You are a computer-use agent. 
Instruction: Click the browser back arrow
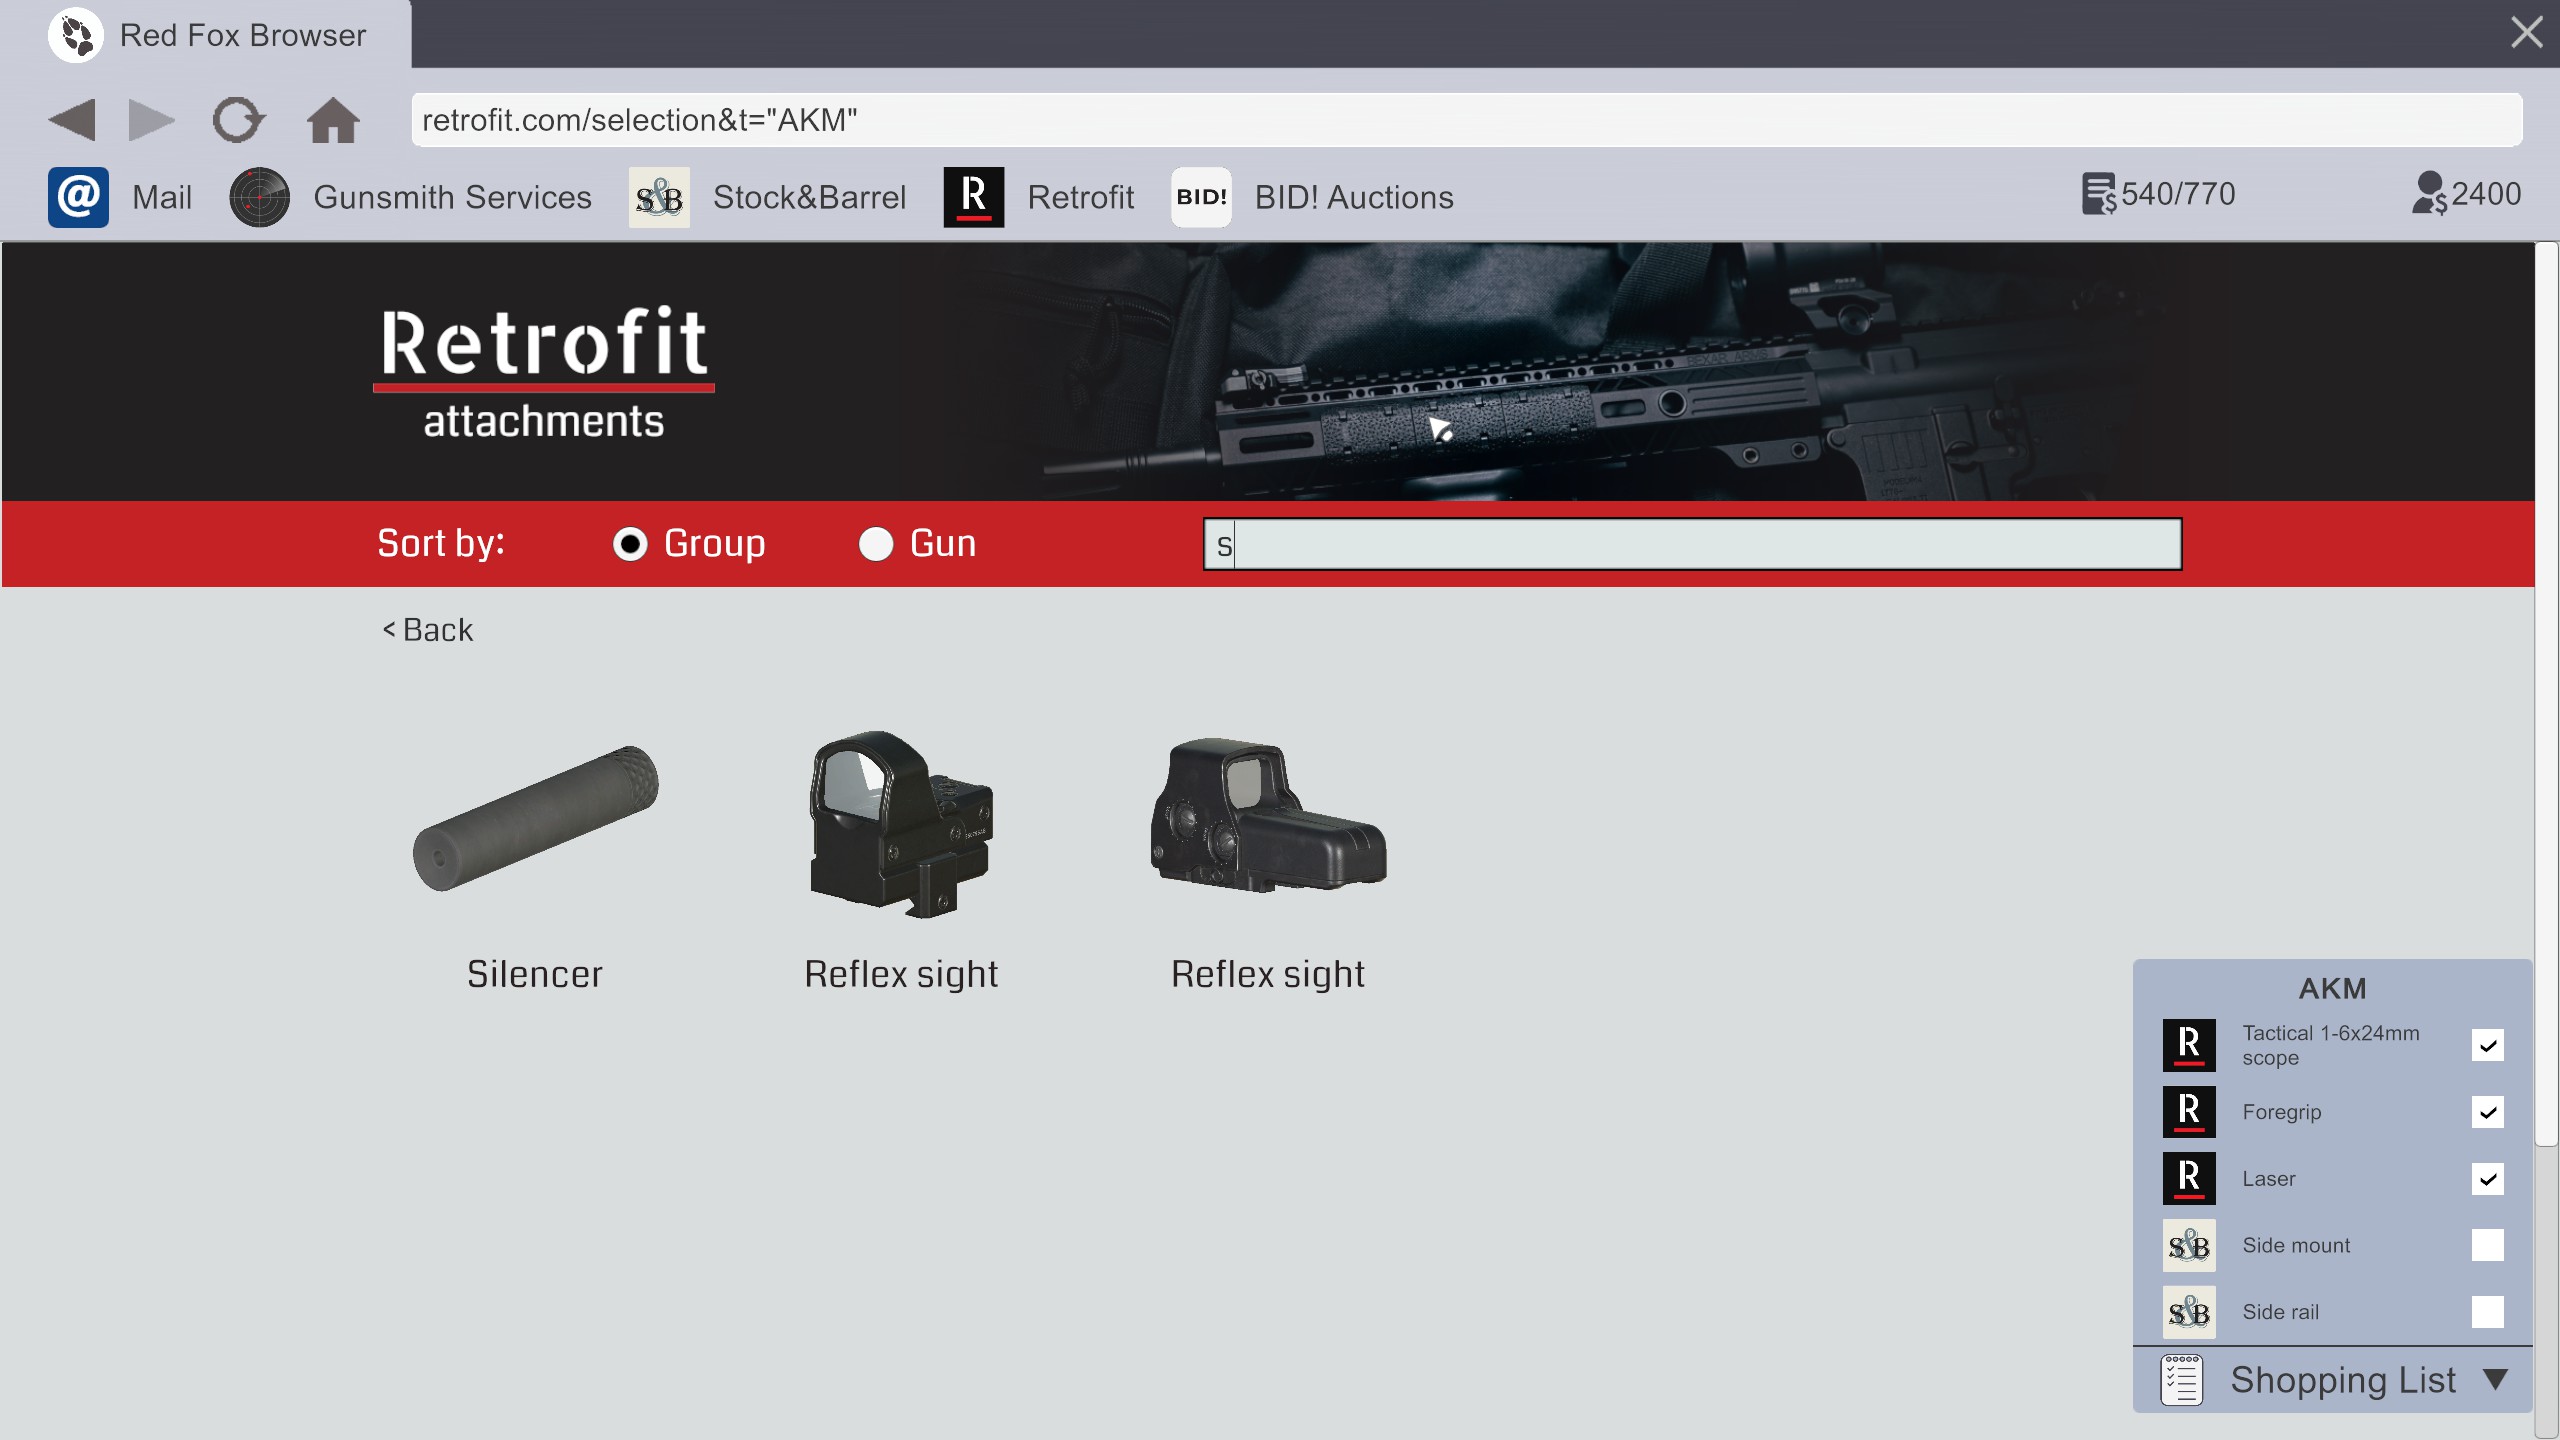click(x=72, y=120)
